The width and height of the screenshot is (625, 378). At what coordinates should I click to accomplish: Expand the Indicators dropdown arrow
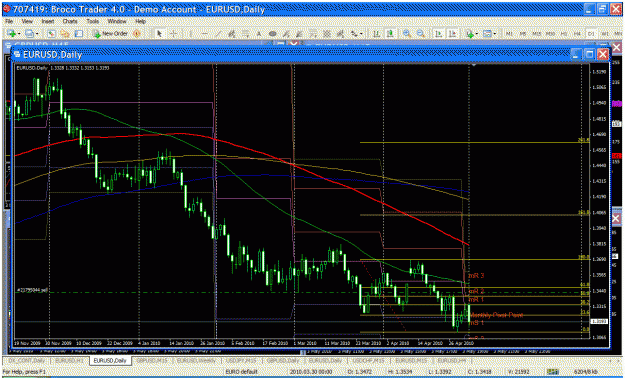[477, 34]
